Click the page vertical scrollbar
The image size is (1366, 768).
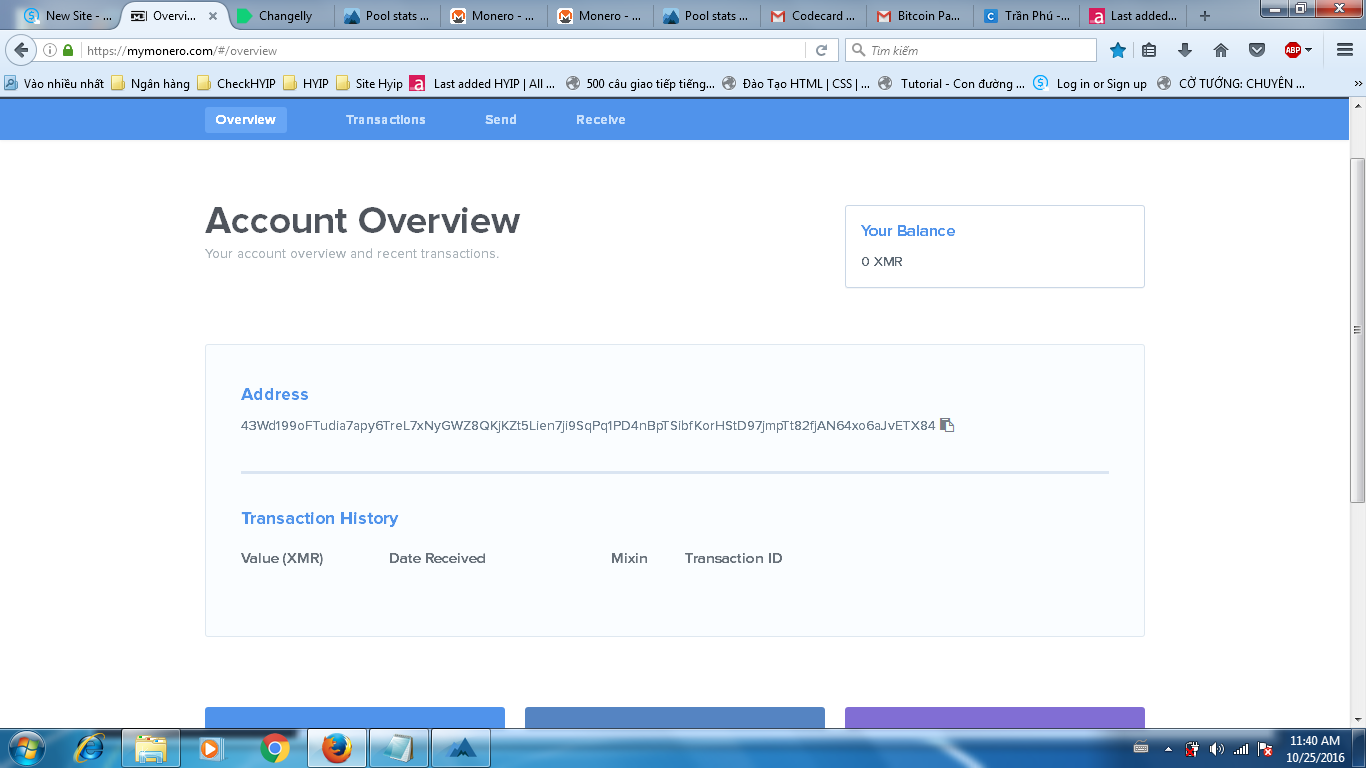pos(1357,330)
